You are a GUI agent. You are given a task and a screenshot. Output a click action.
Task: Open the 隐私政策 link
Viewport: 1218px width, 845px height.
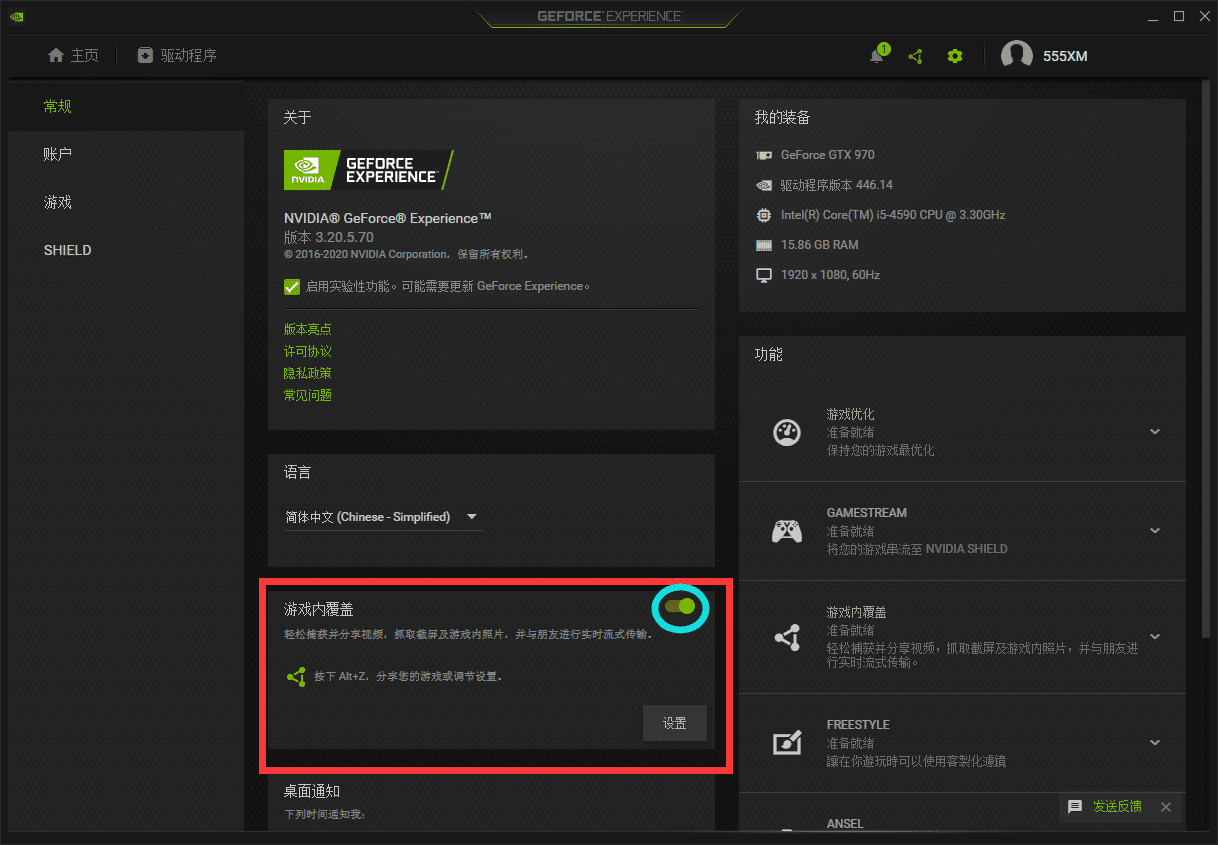(308, 373)
